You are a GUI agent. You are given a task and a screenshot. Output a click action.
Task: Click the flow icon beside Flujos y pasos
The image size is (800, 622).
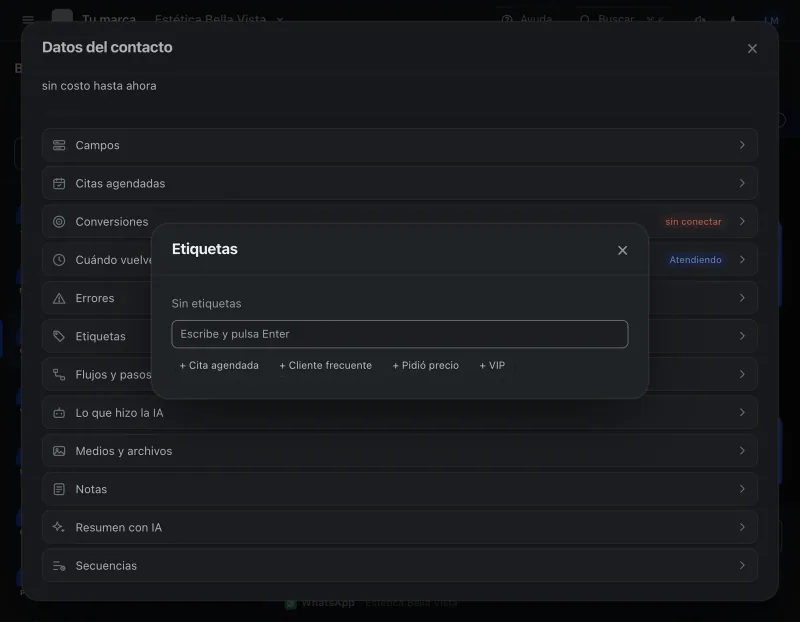tap(59, 375)
